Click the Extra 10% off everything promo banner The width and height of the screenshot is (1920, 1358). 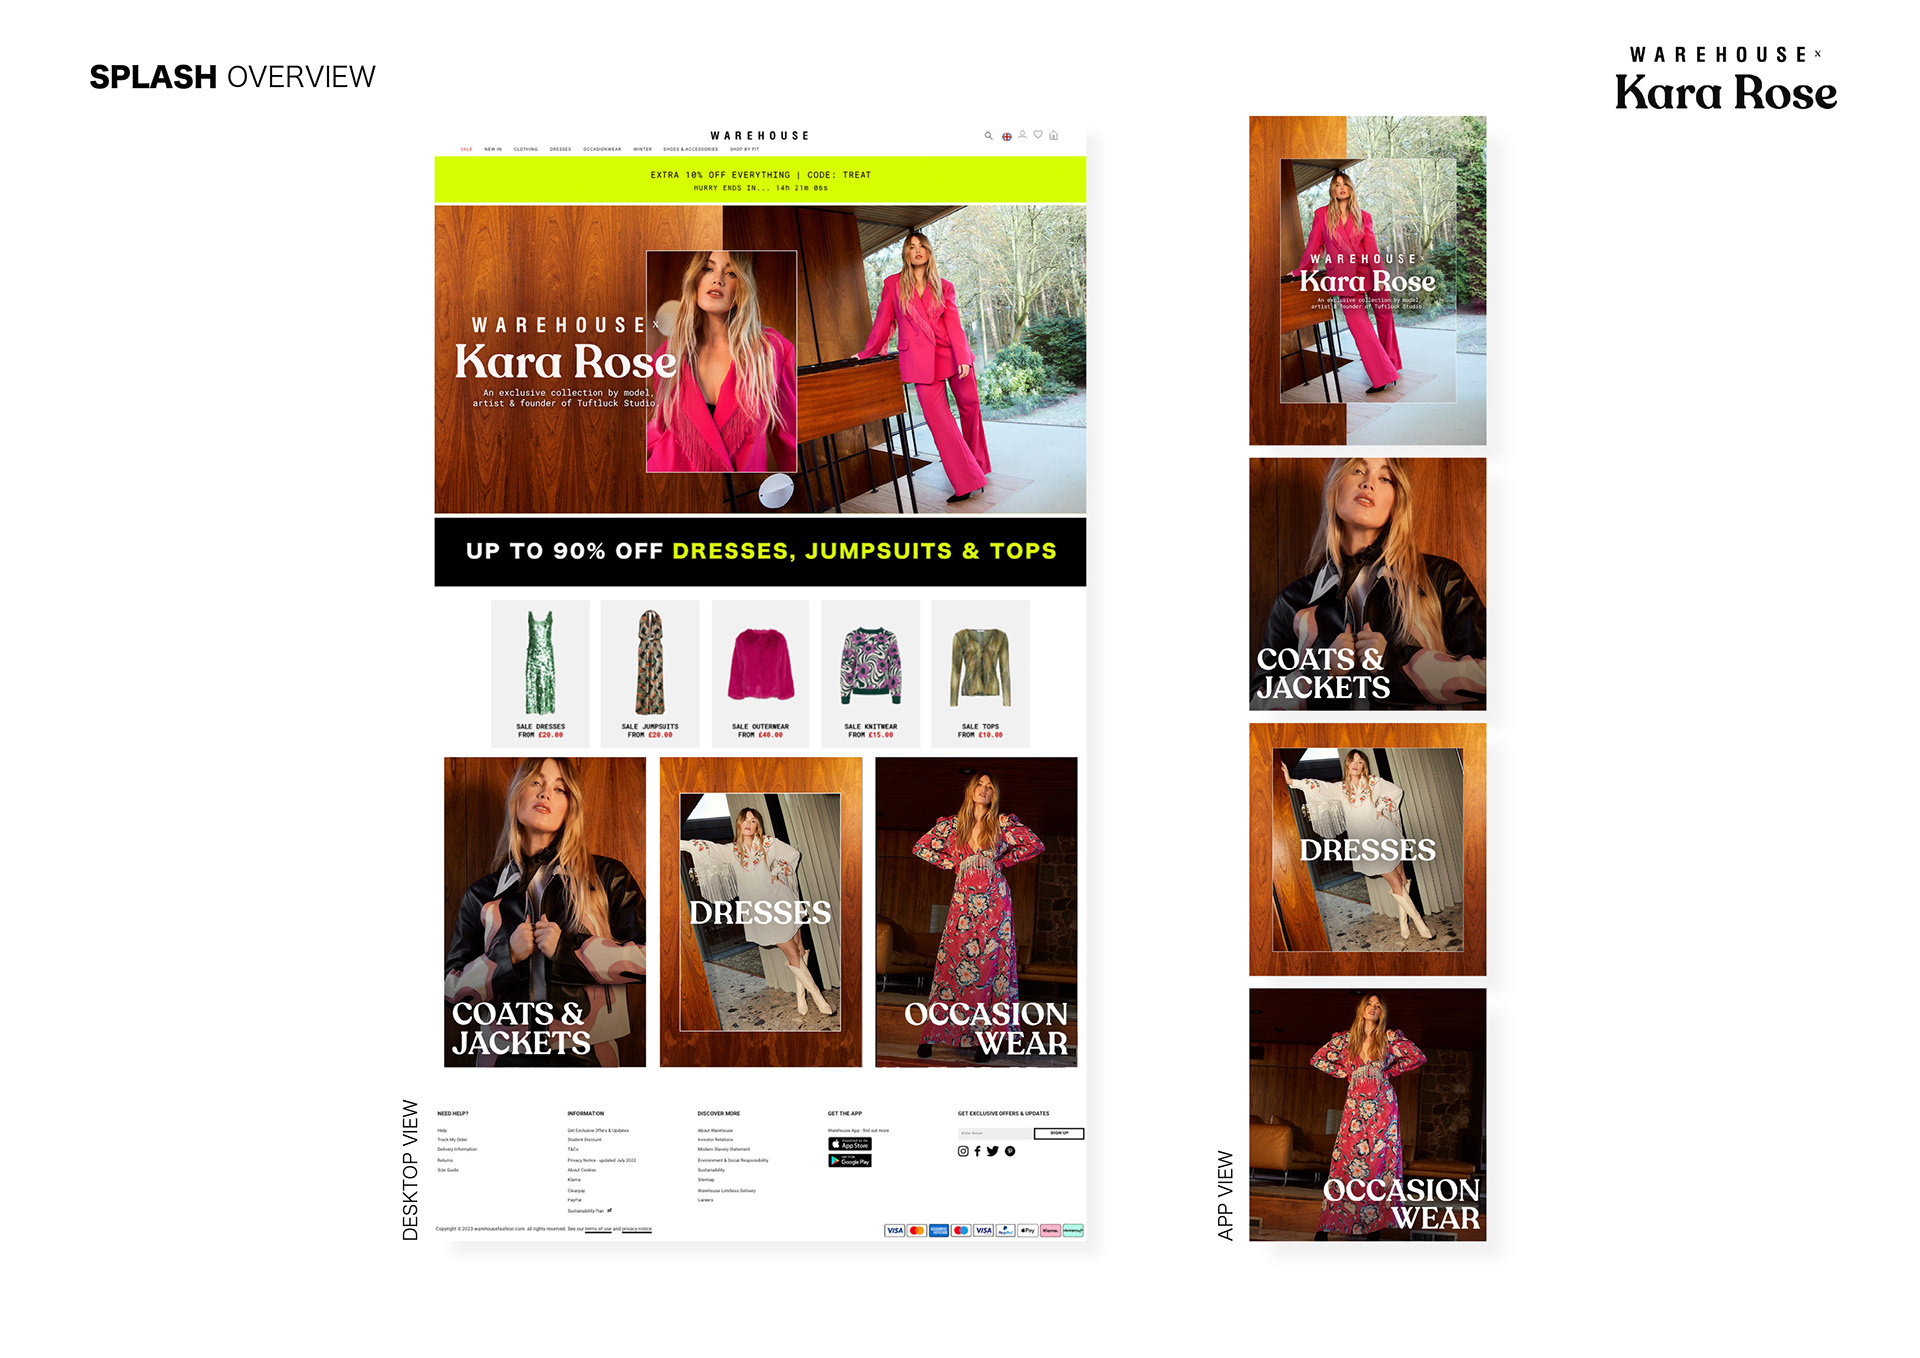(760, 180)
